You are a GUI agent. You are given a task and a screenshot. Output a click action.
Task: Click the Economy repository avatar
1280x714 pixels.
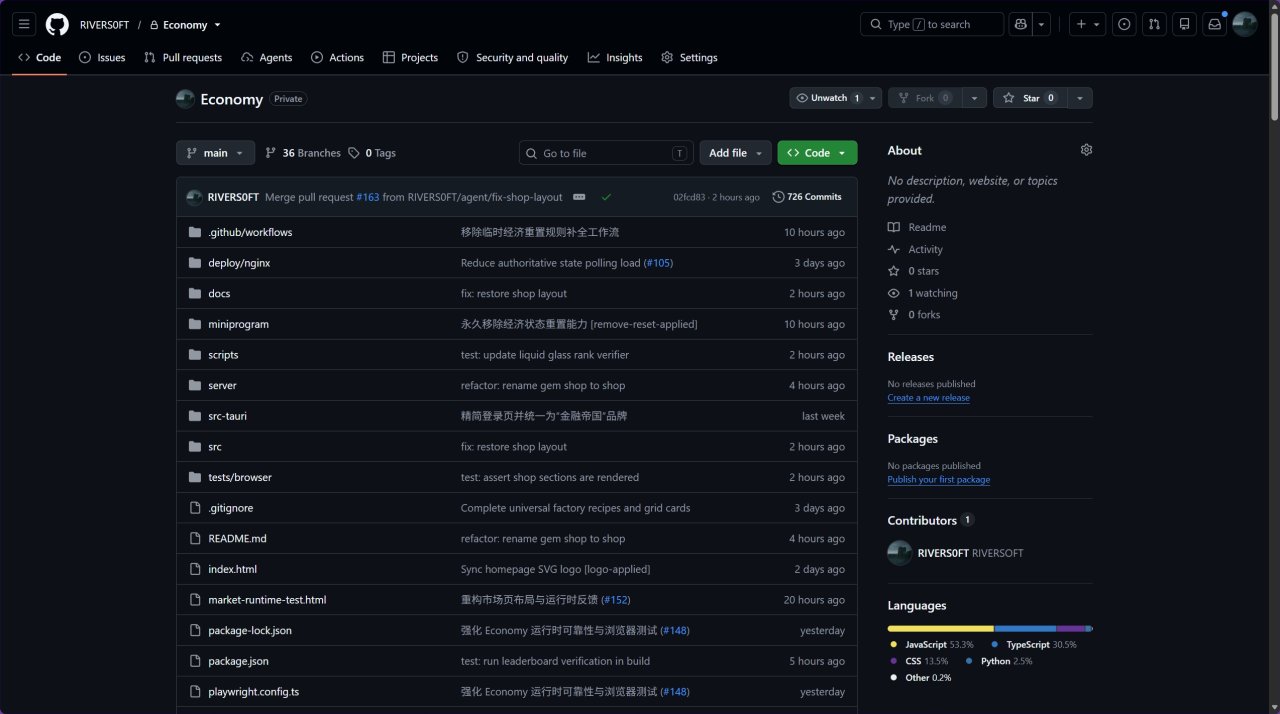(x=185, y=99)
